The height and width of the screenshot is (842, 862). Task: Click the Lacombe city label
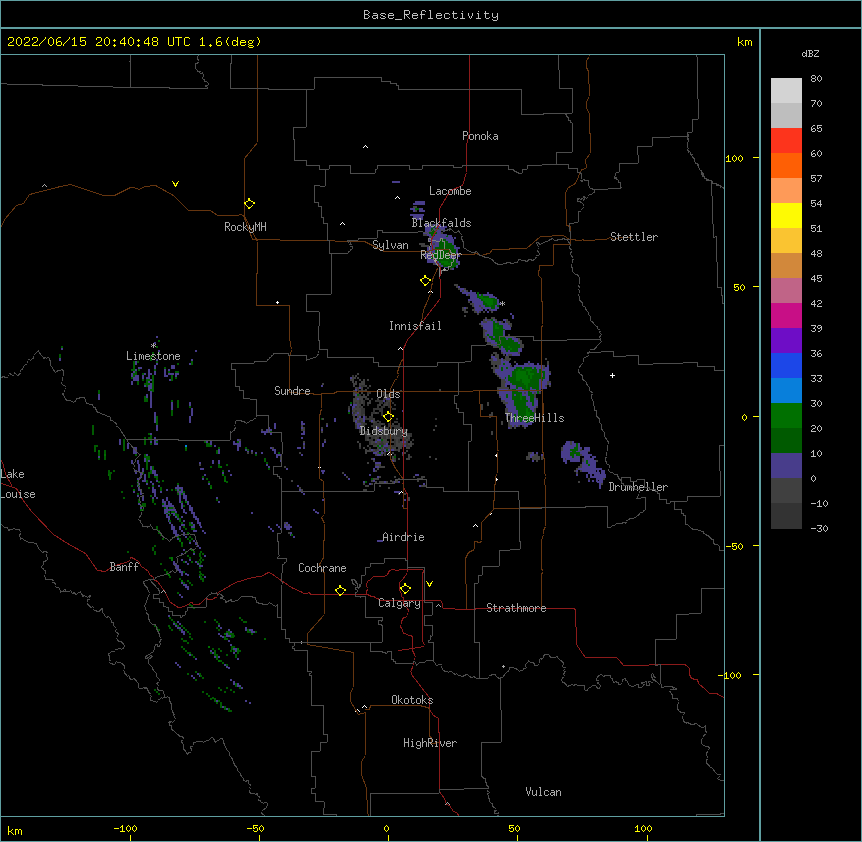450,191
